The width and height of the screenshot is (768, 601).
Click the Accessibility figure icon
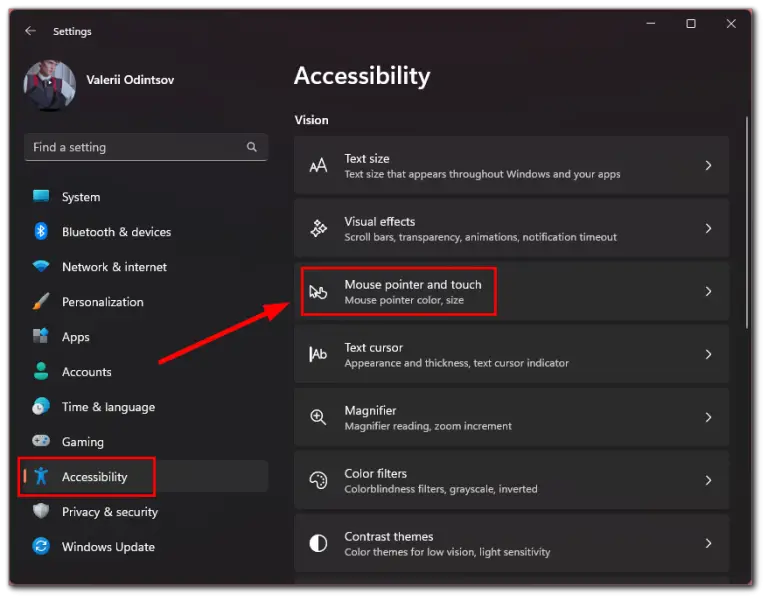point(41,476)
